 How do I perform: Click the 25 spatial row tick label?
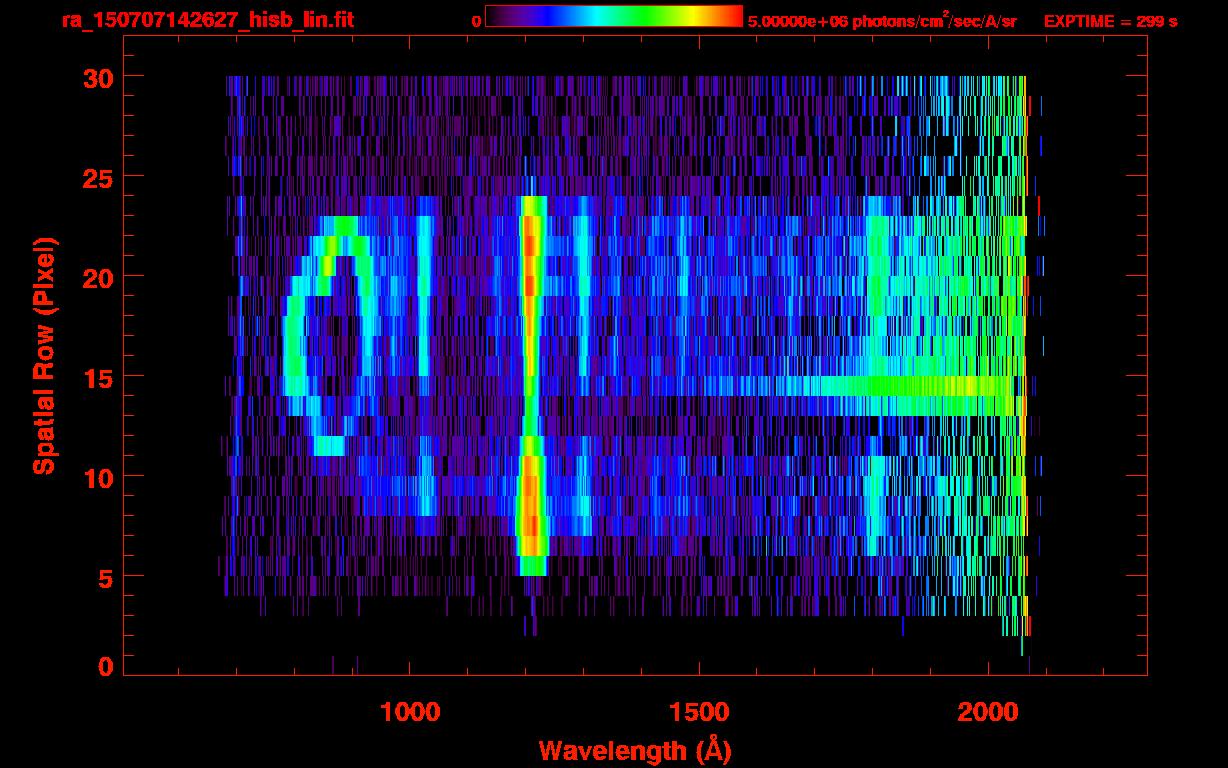click(98, 177)
